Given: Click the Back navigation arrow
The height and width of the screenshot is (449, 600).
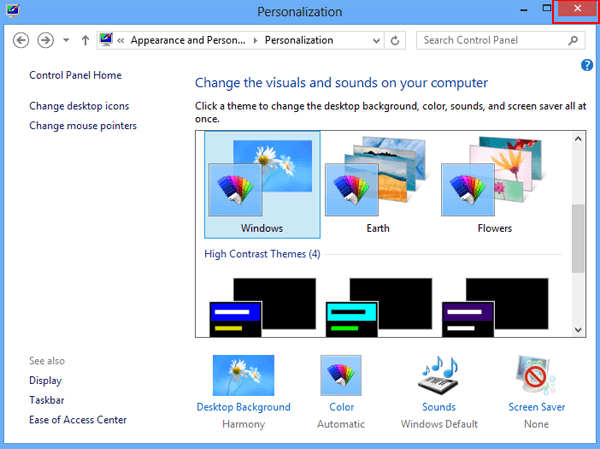Looking at the screenshot, I should point(21,40).
